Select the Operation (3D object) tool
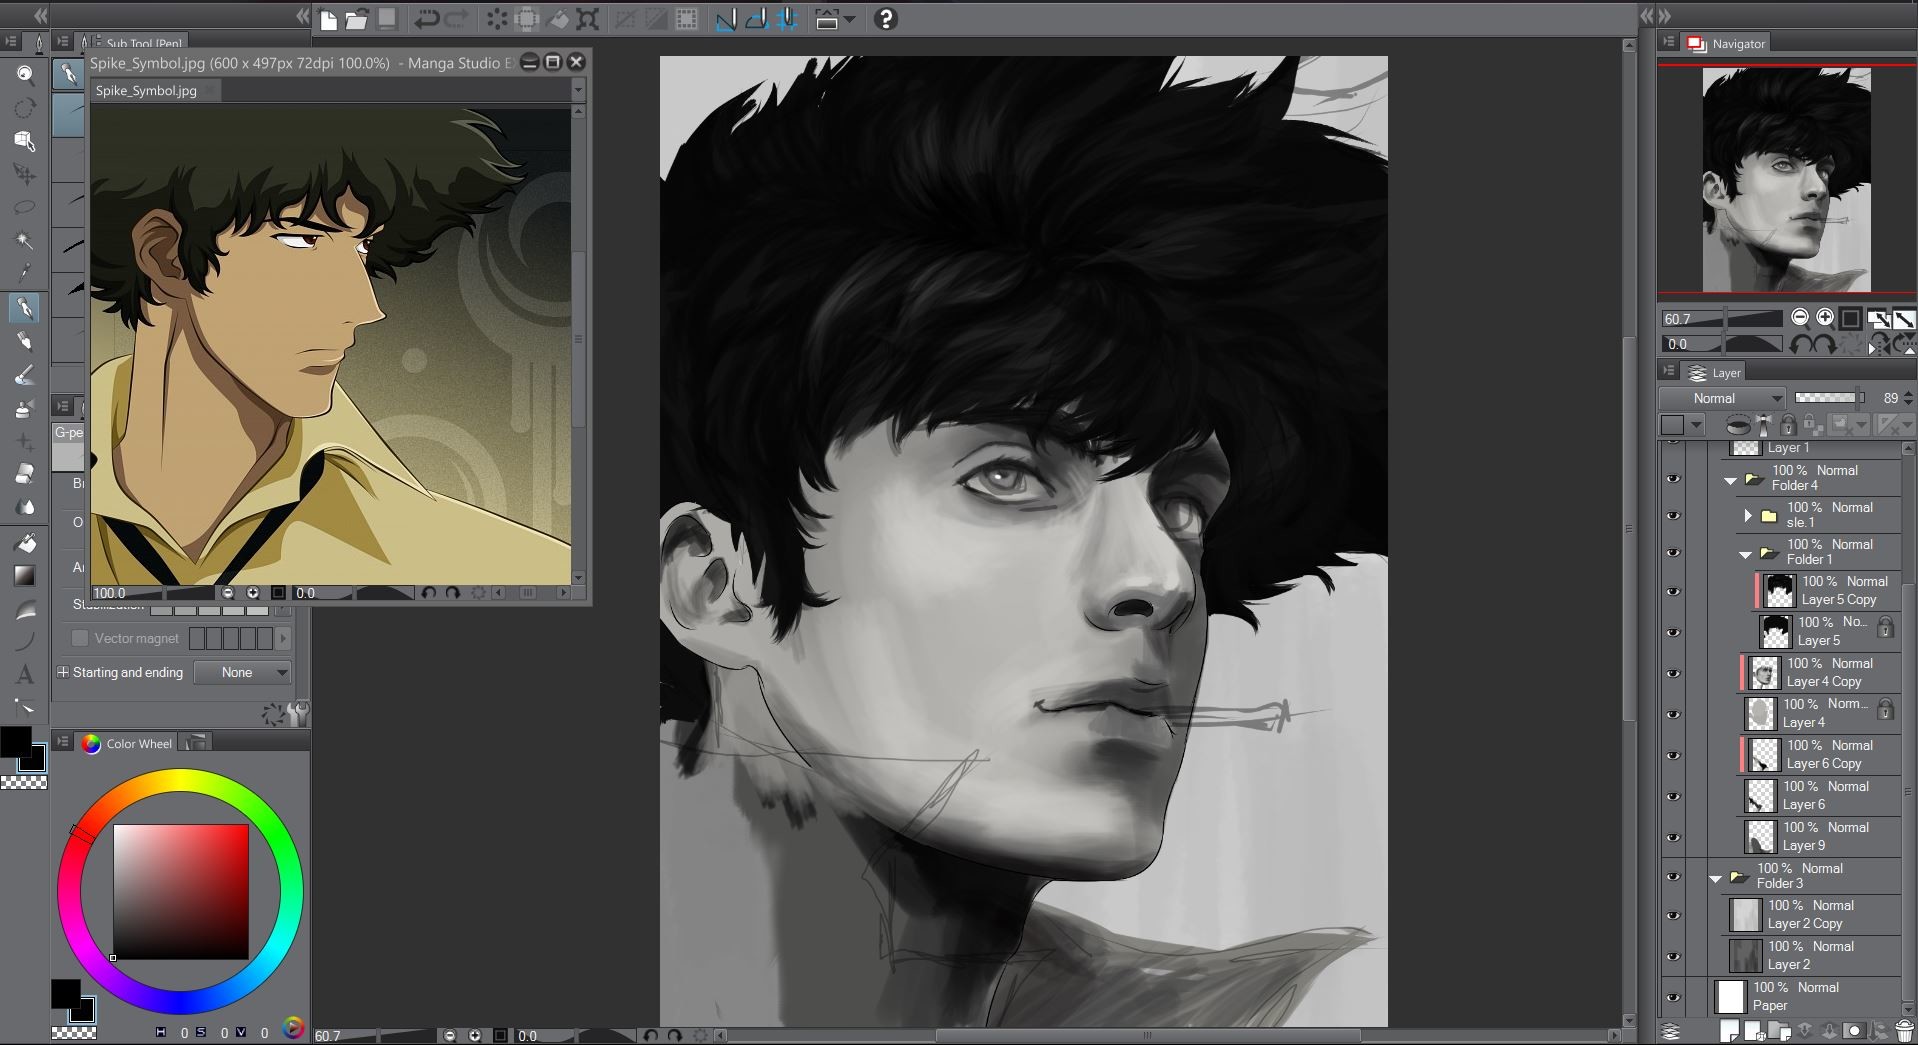 point(25,141)
